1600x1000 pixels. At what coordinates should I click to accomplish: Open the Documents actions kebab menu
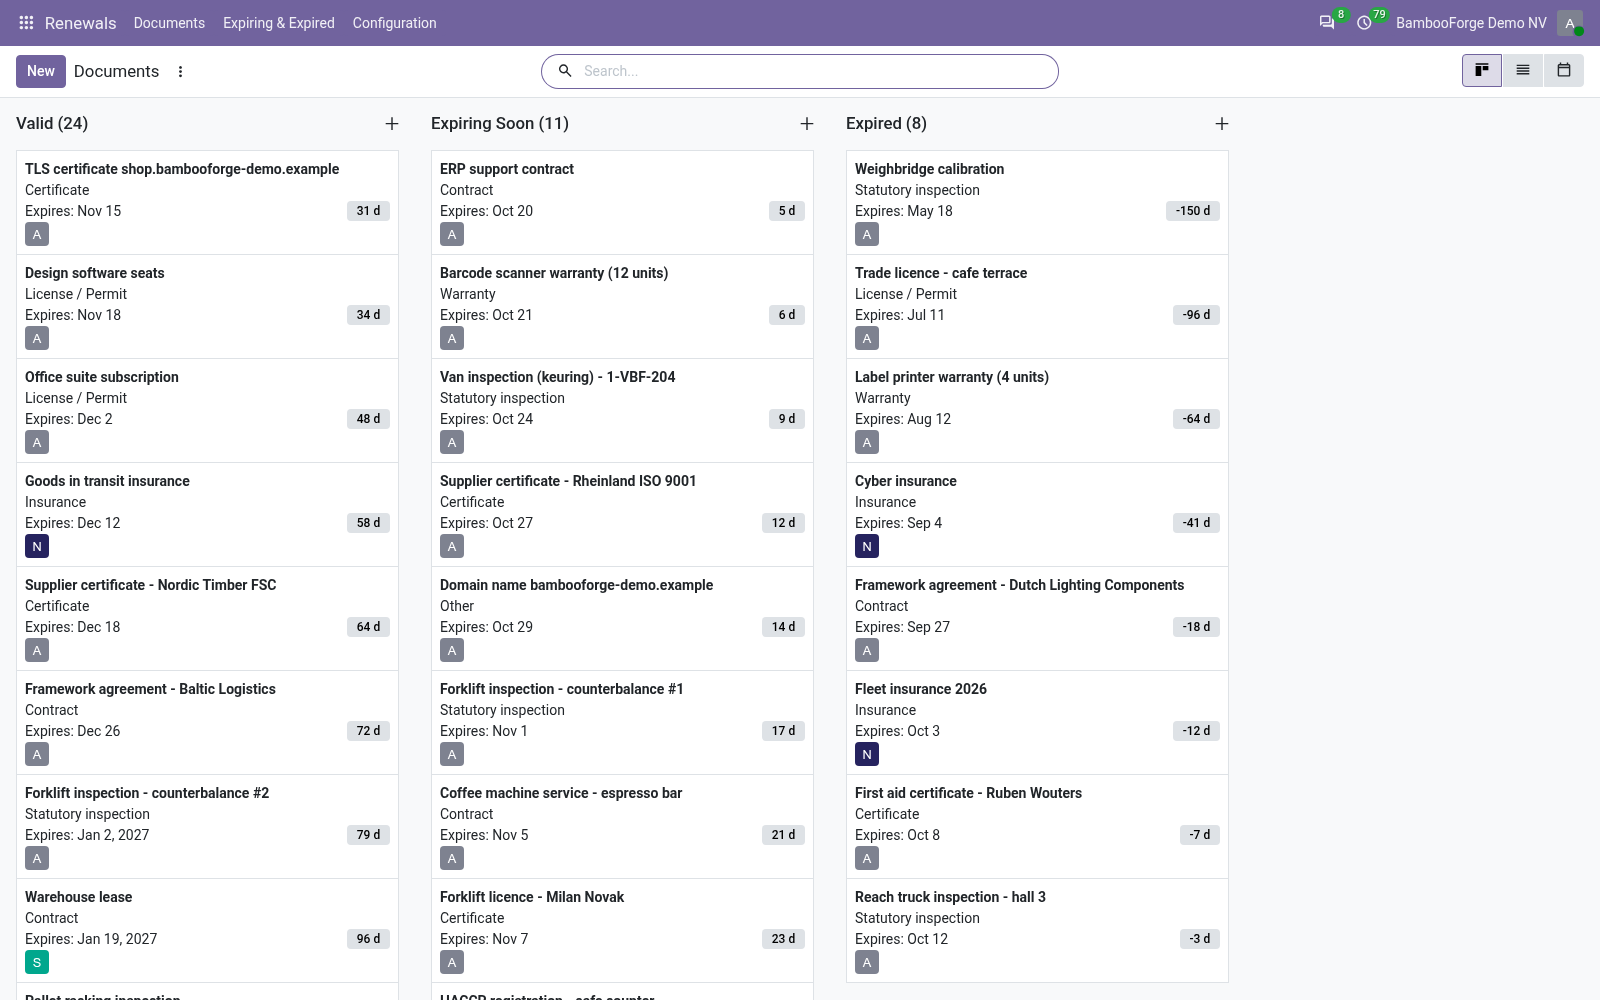point(180,71)
